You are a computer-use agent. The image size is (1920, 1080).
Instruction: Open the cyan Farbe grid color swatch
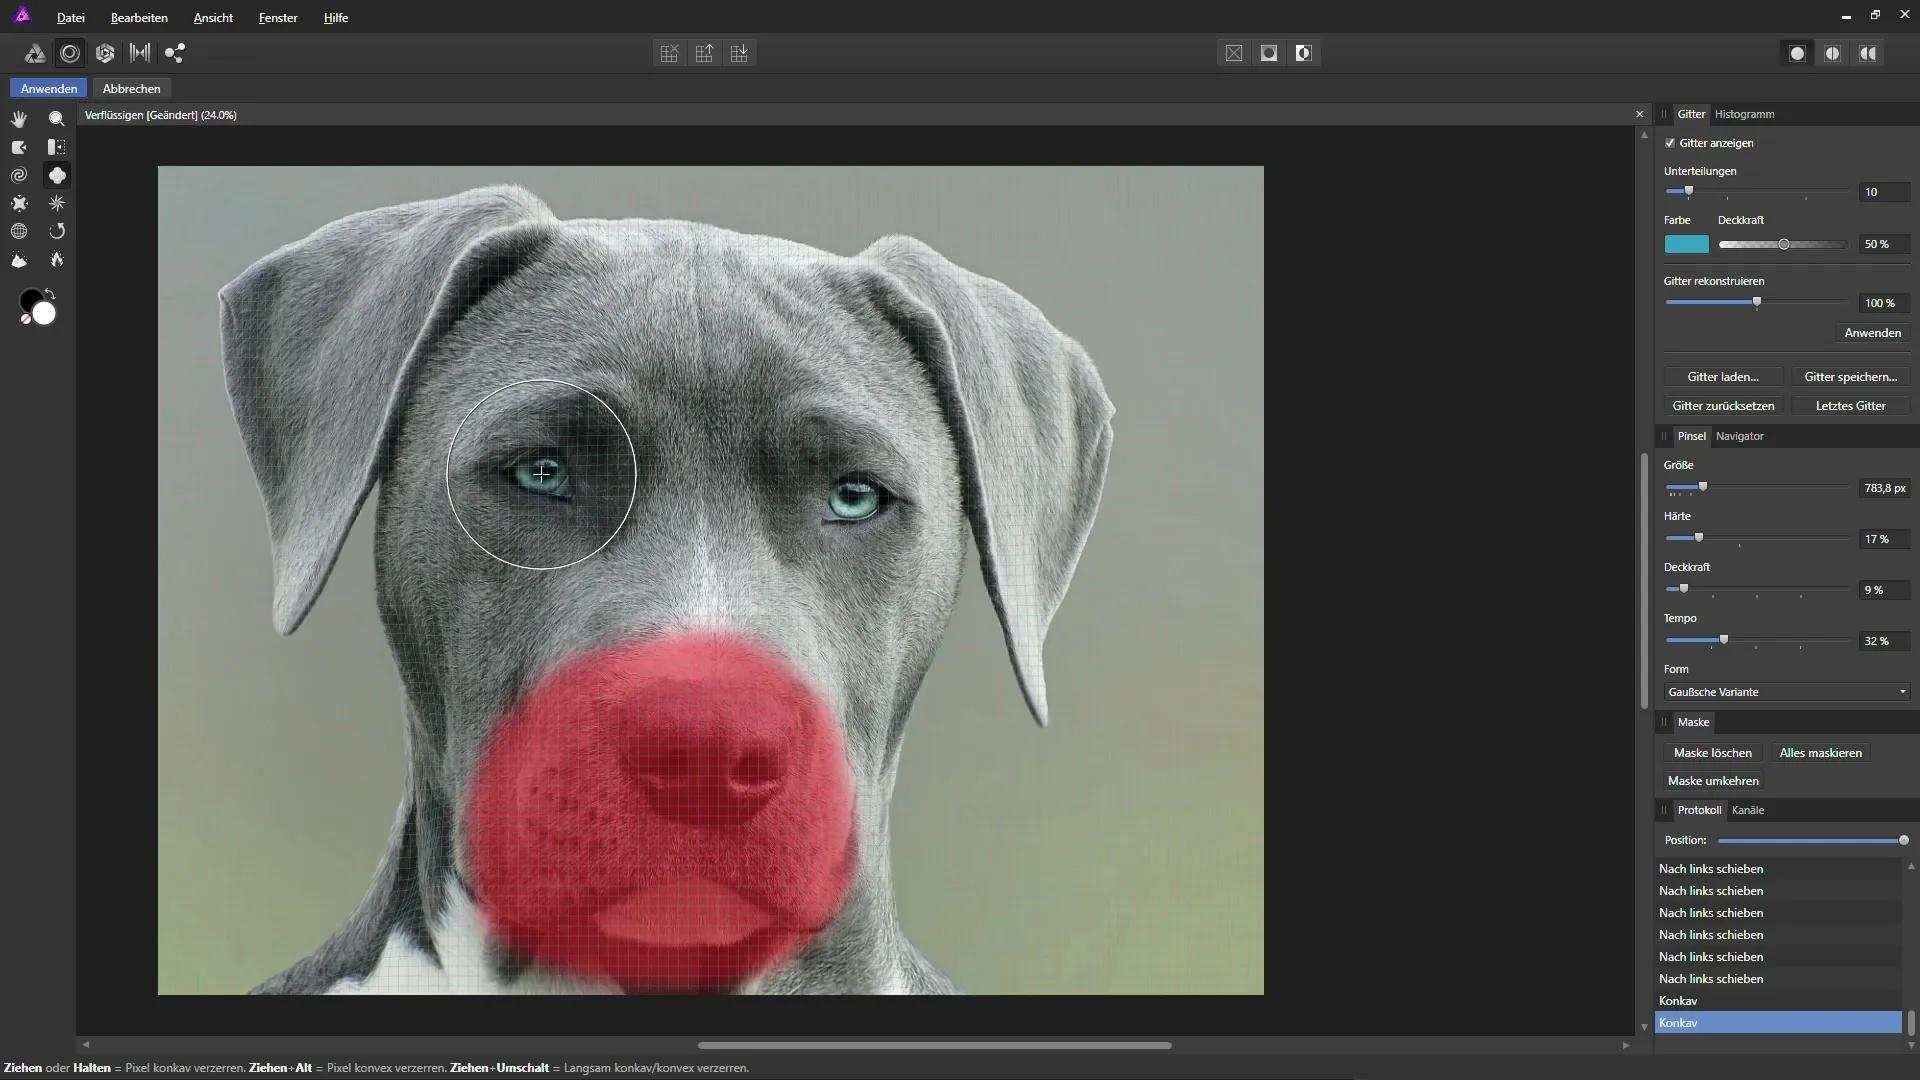pyautogui.click(x=1686, y=244)
